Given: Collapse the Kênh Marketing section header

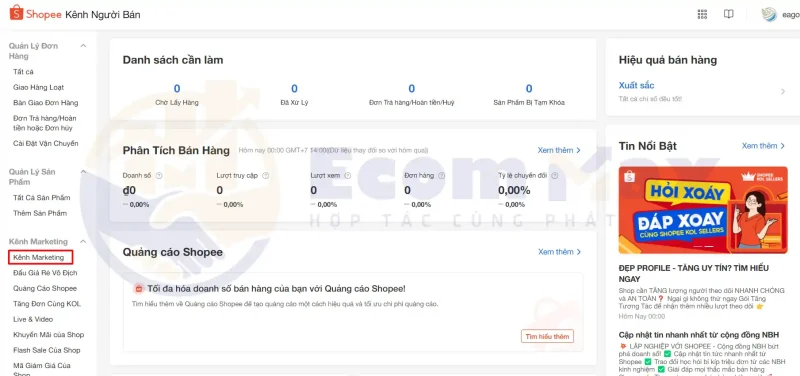Looking at the screenshot, I should [x=83, y=241].
